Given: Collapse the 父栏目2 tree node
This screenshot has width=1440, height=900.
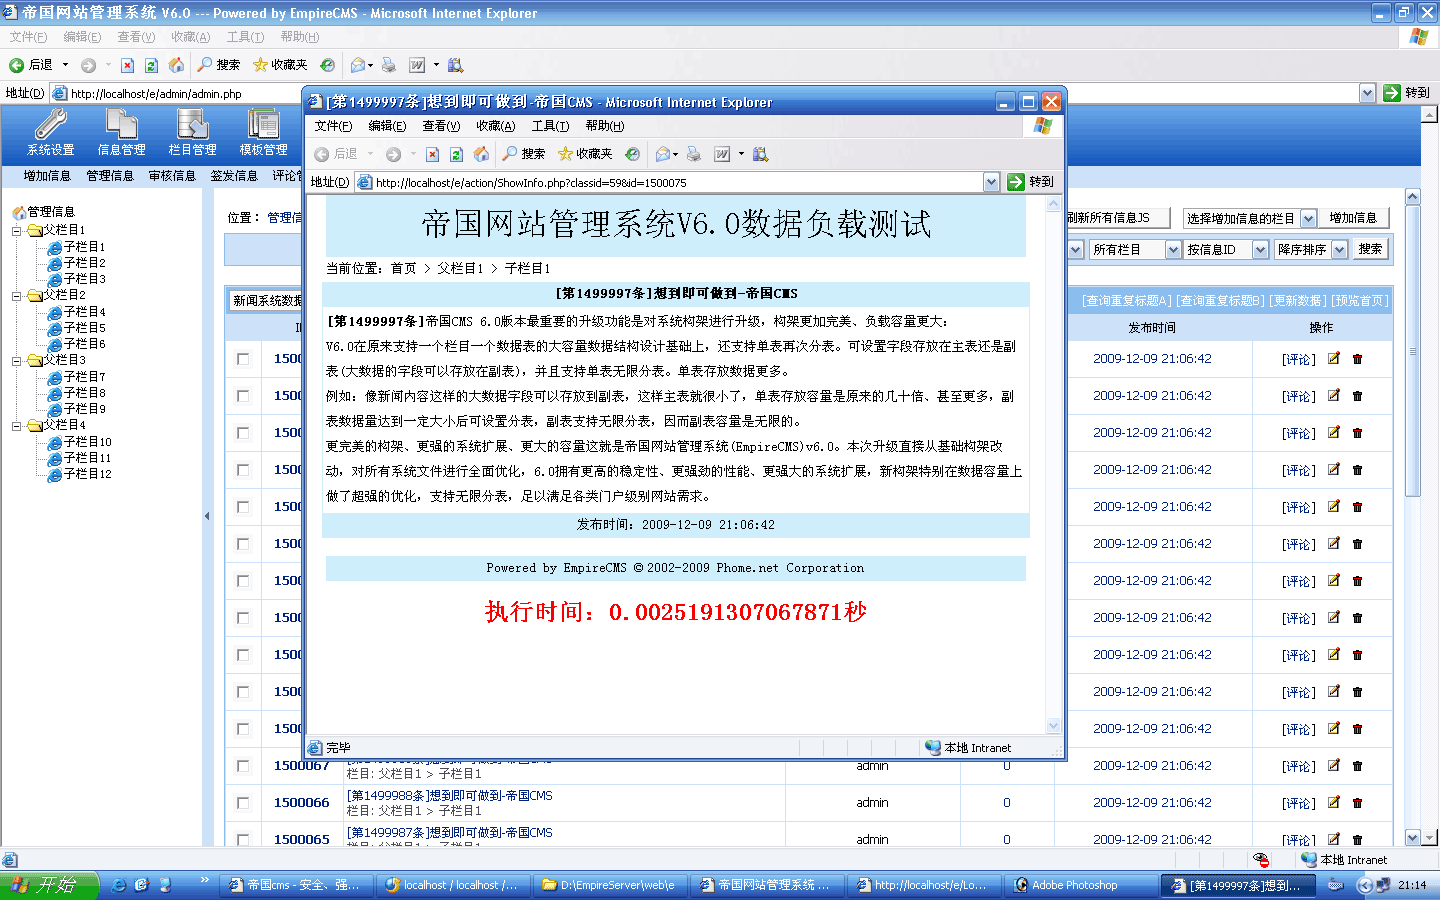Looking at the screenshot, I should 17,296.
